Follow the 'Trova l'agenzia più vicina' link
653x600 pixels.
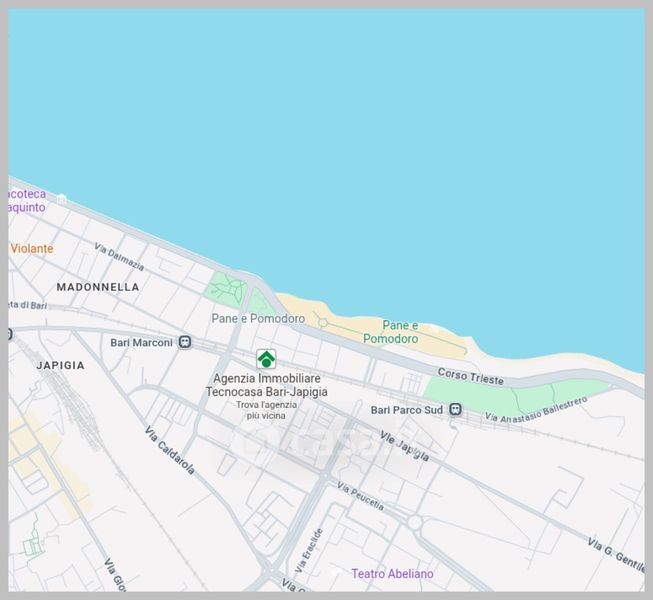pos(266,410)
